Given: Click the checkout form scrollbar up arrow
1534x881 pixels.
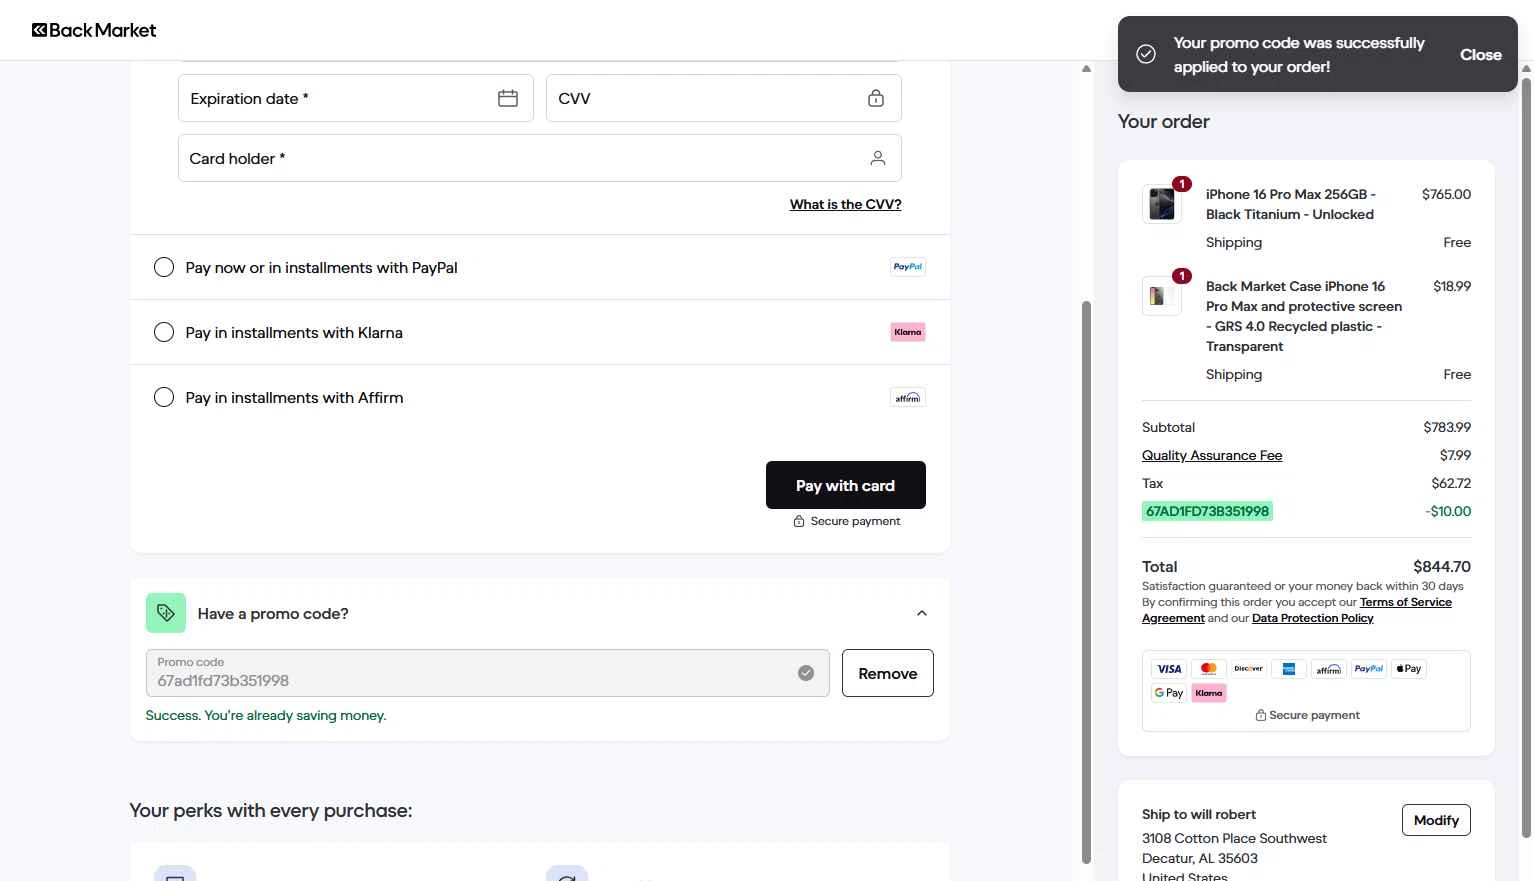Looking at the screenshot, I should click(x=1086, y=68).
